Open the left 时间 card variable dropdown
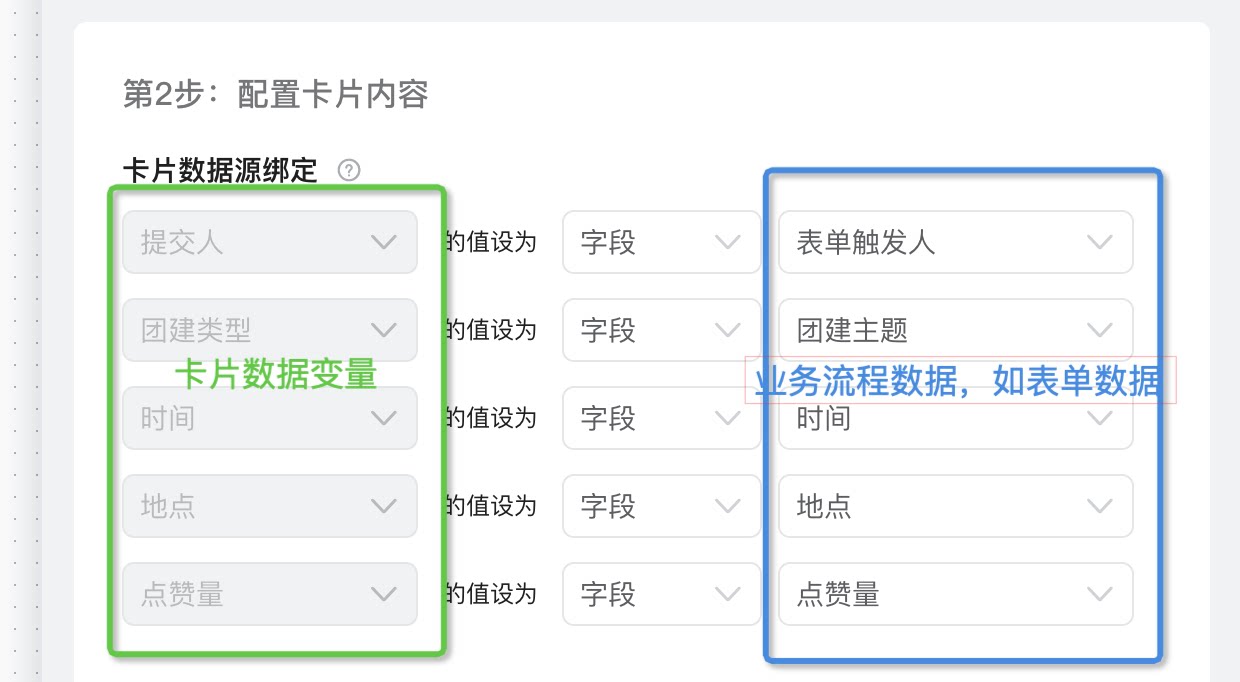 [x=270, y=418]
